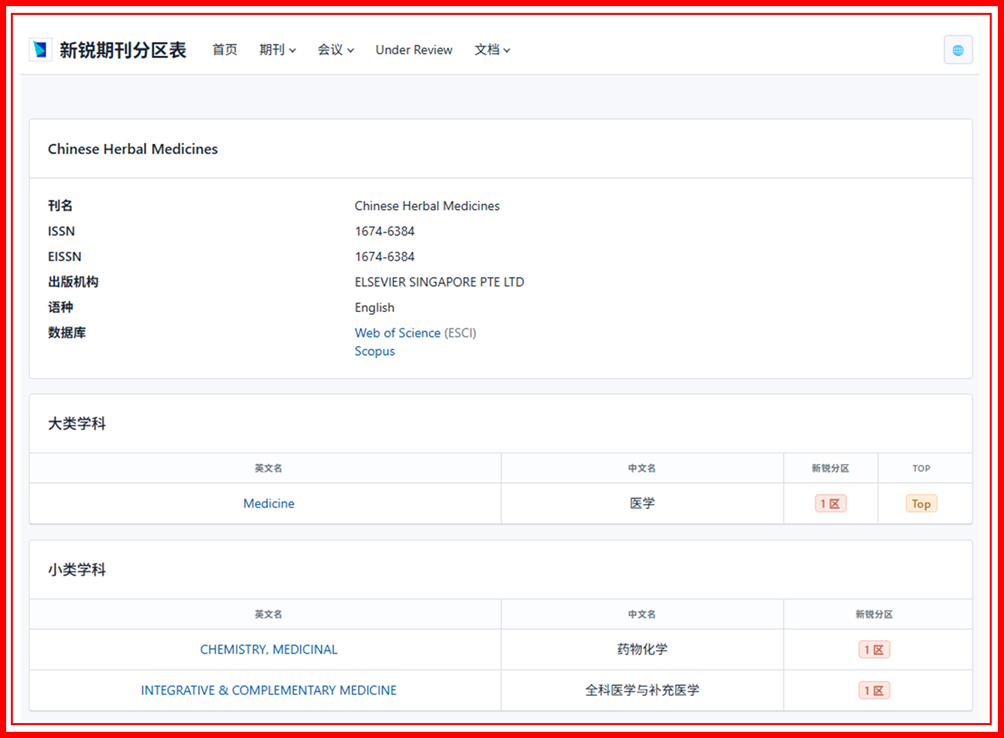This screenshot has height=738, width=1004.
Task: Click the 新锐期刊分区表 site title
Action: [123, 50]
